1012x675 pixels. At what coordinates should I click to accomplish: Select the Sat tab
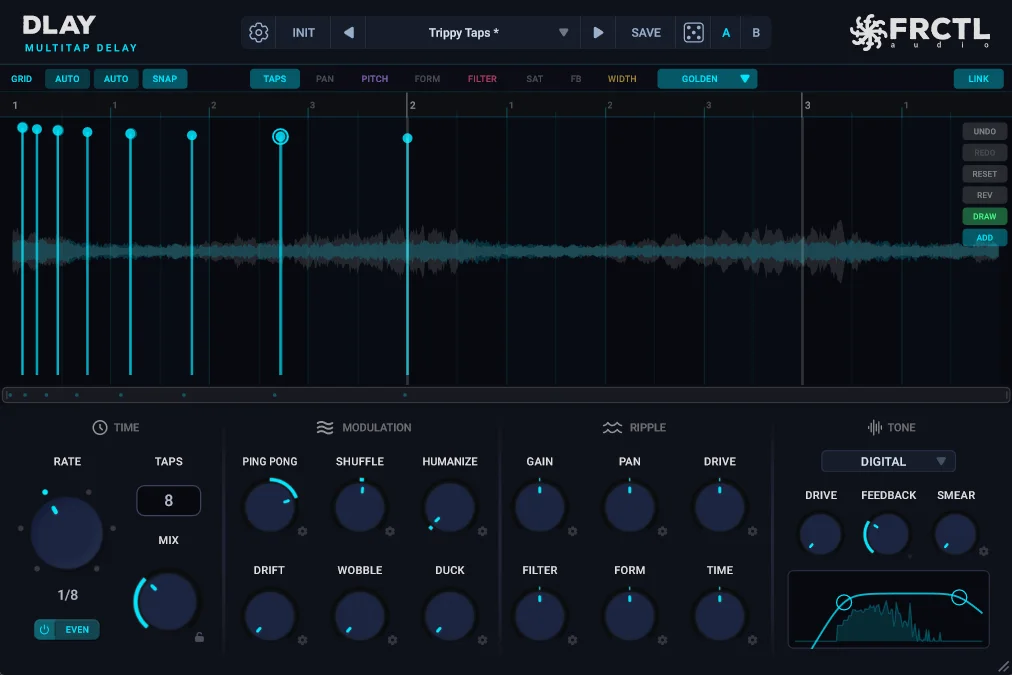tap(534, 79)
